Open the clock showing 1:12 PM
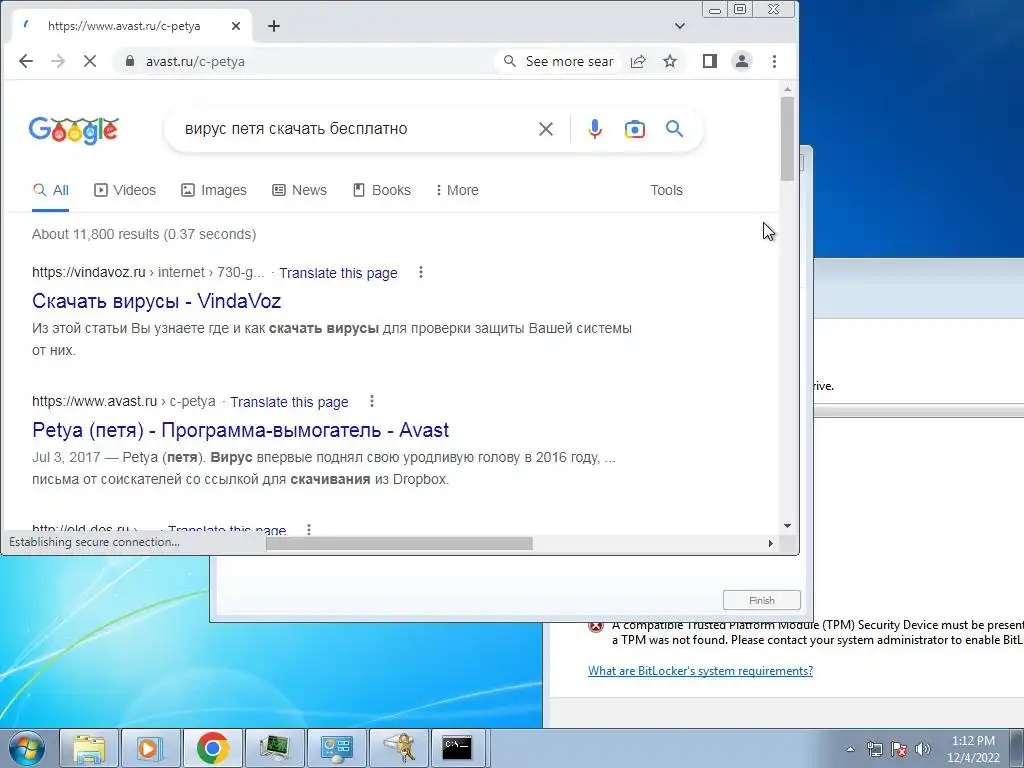 973,749
